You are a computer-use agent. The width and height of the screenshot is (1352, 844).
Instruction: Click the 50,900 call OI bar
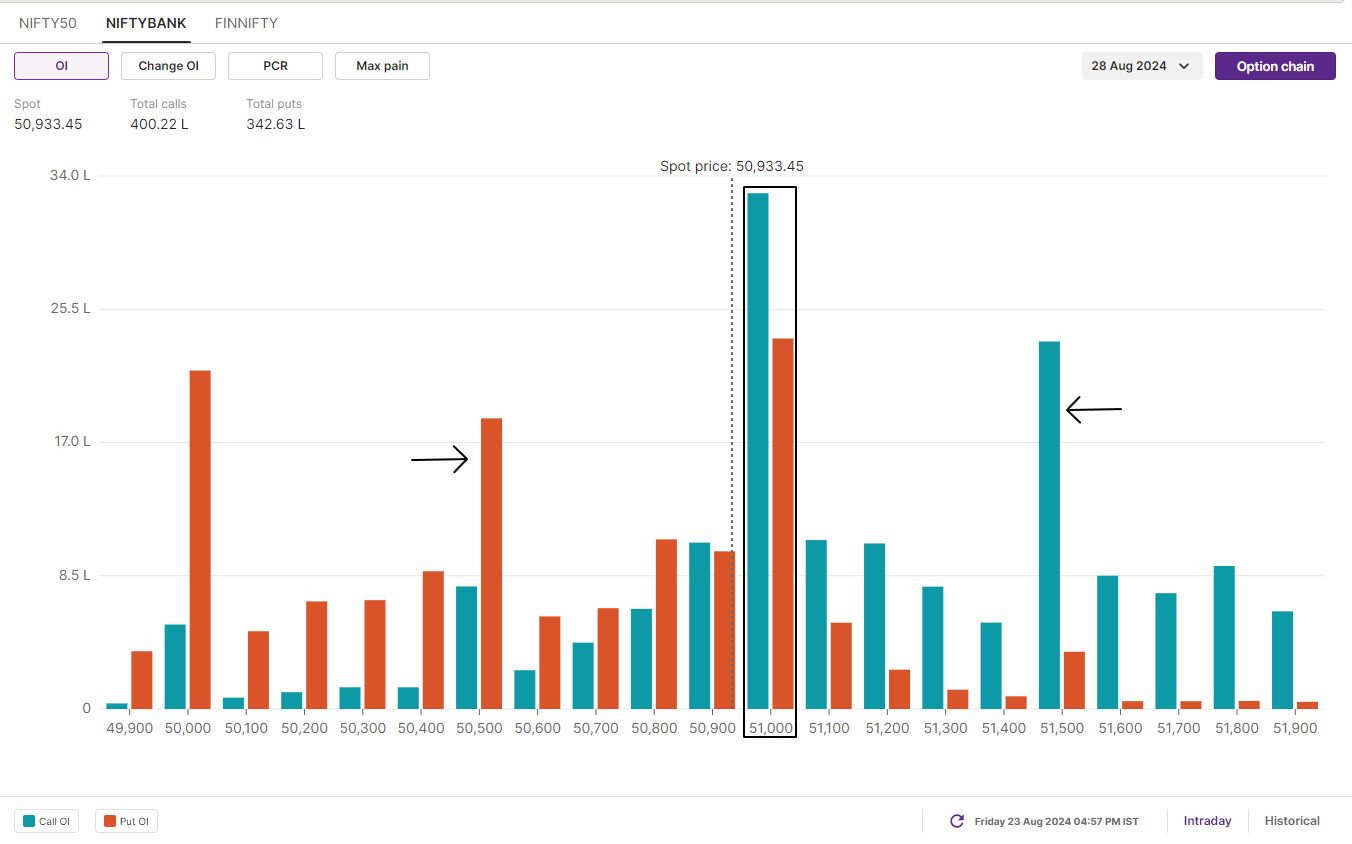tap(699, 626)
